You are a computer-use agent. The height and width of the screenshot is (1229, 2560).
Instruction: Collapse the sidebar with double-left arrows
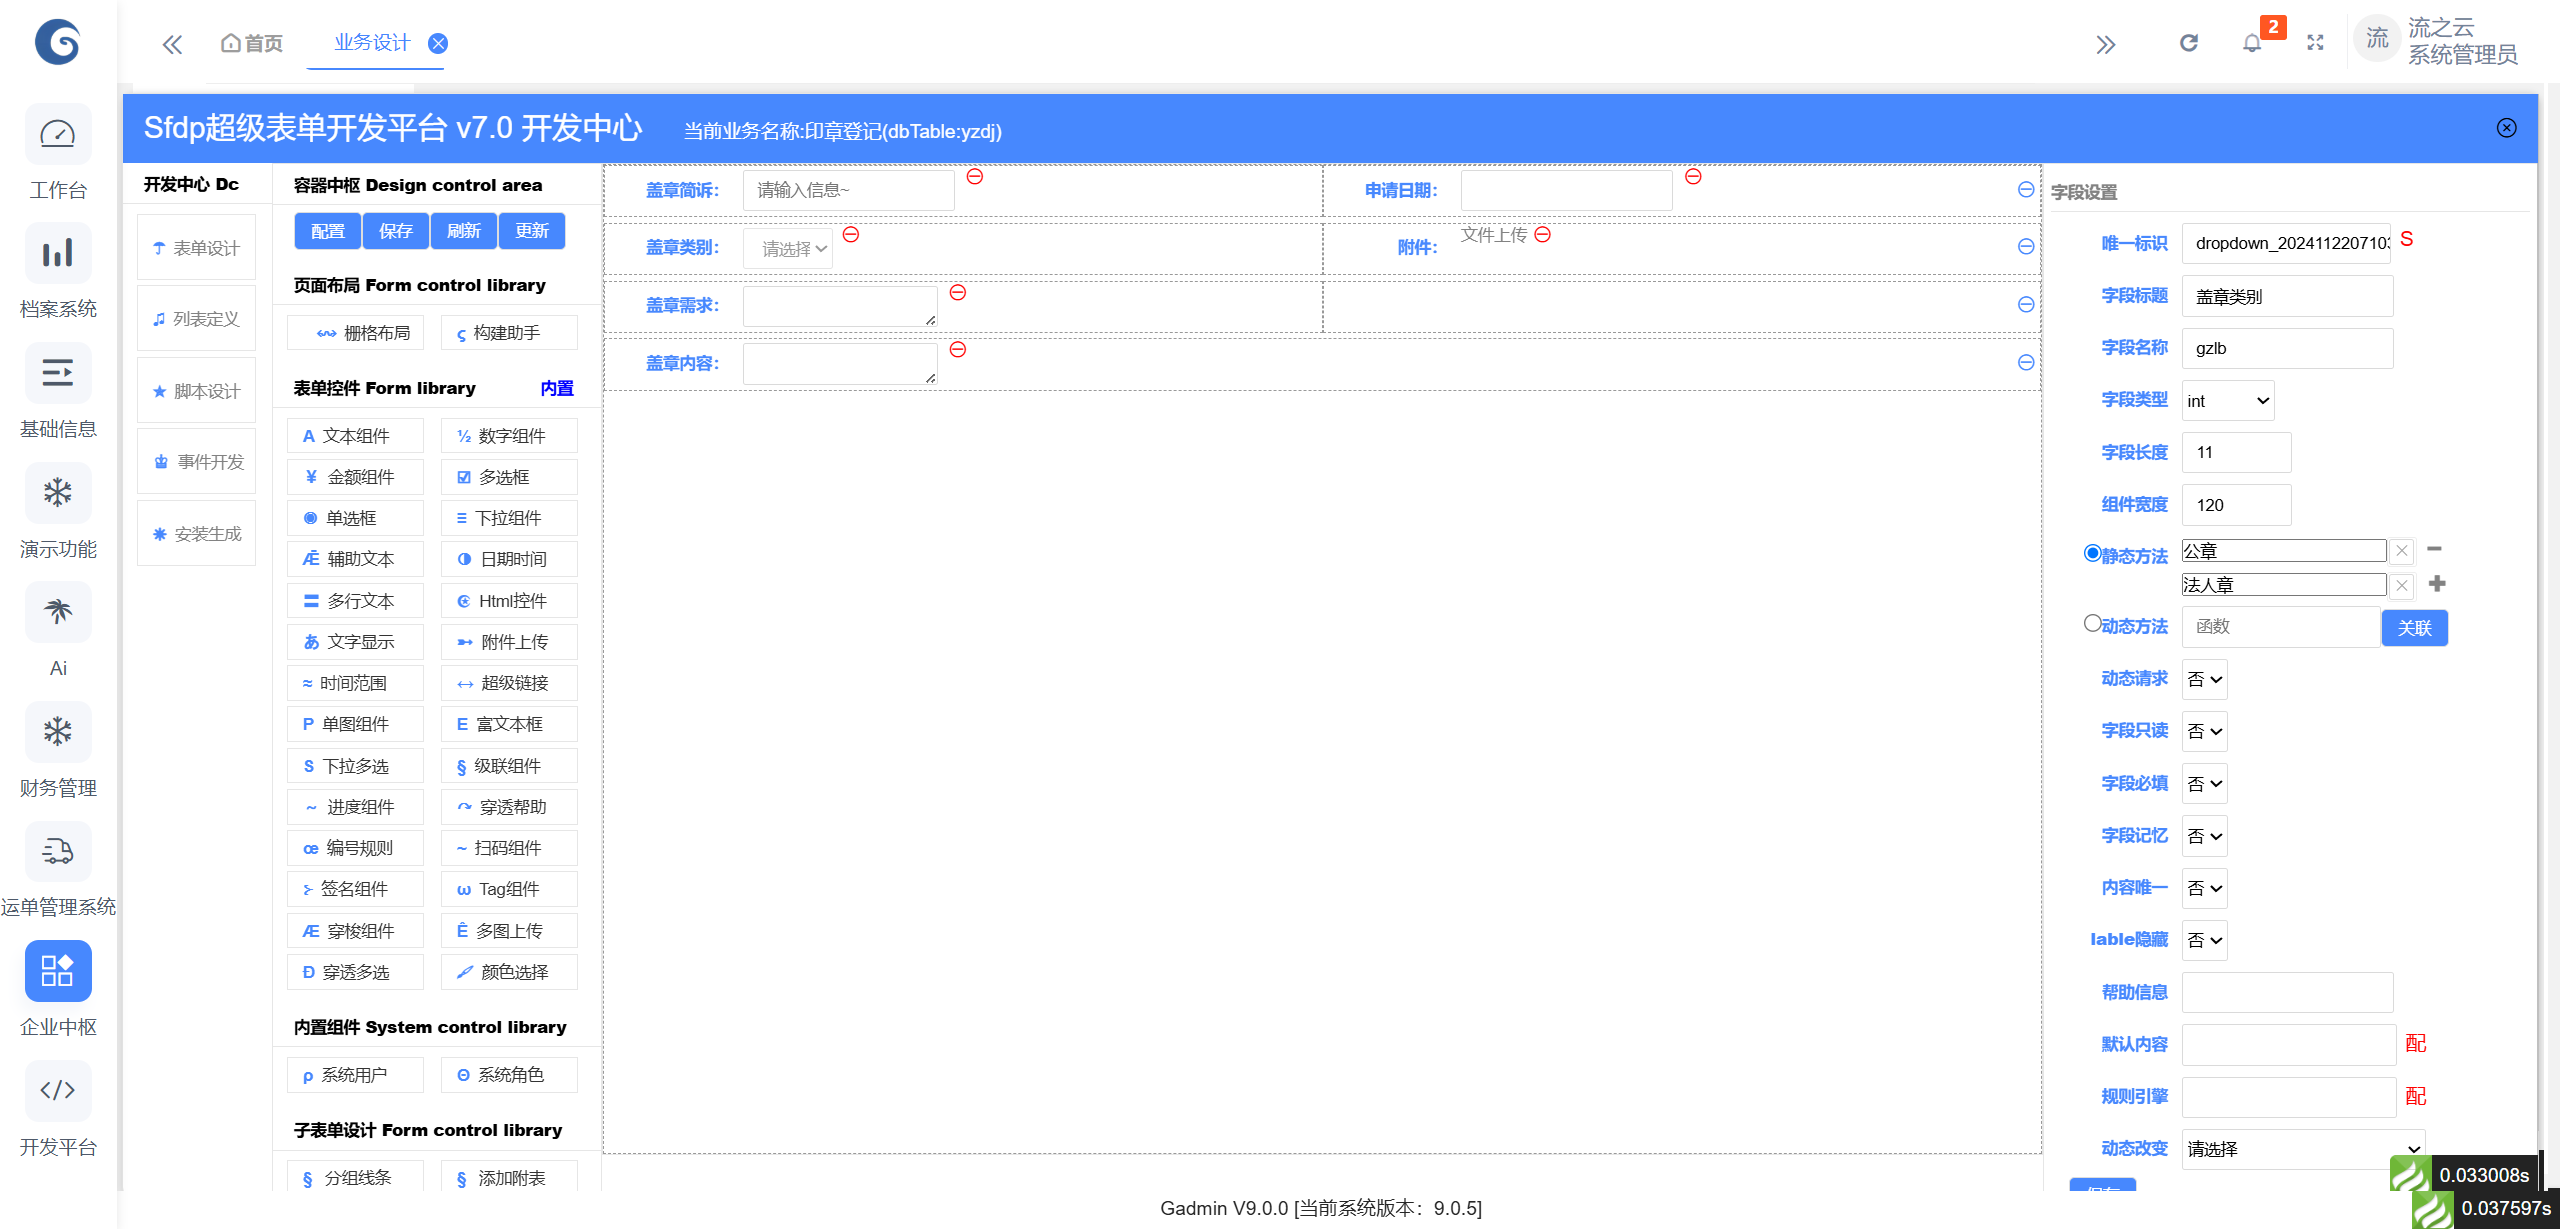tap(172, 44)
